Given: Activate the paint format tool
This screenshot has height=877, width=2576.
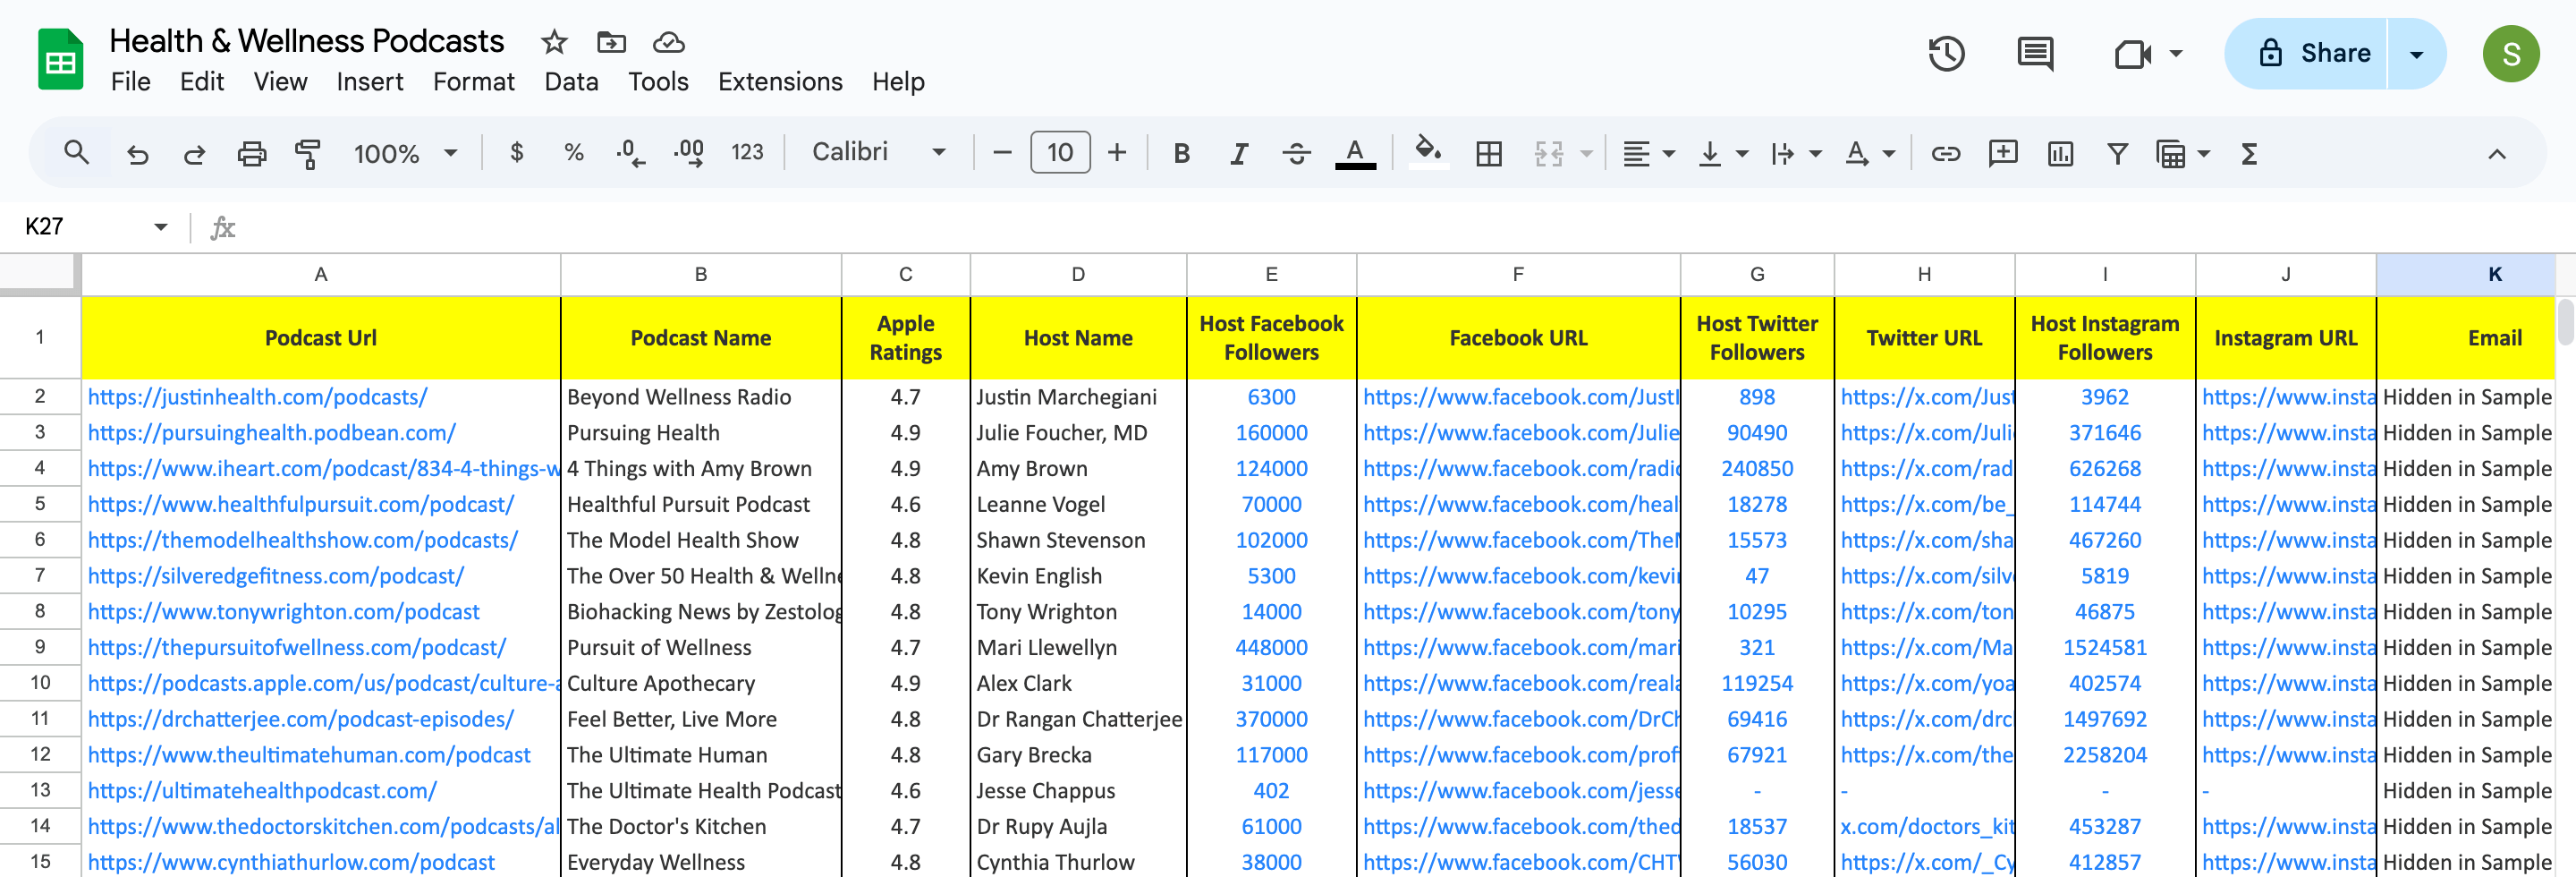Looking at the screenshot, I should (308, 153).
